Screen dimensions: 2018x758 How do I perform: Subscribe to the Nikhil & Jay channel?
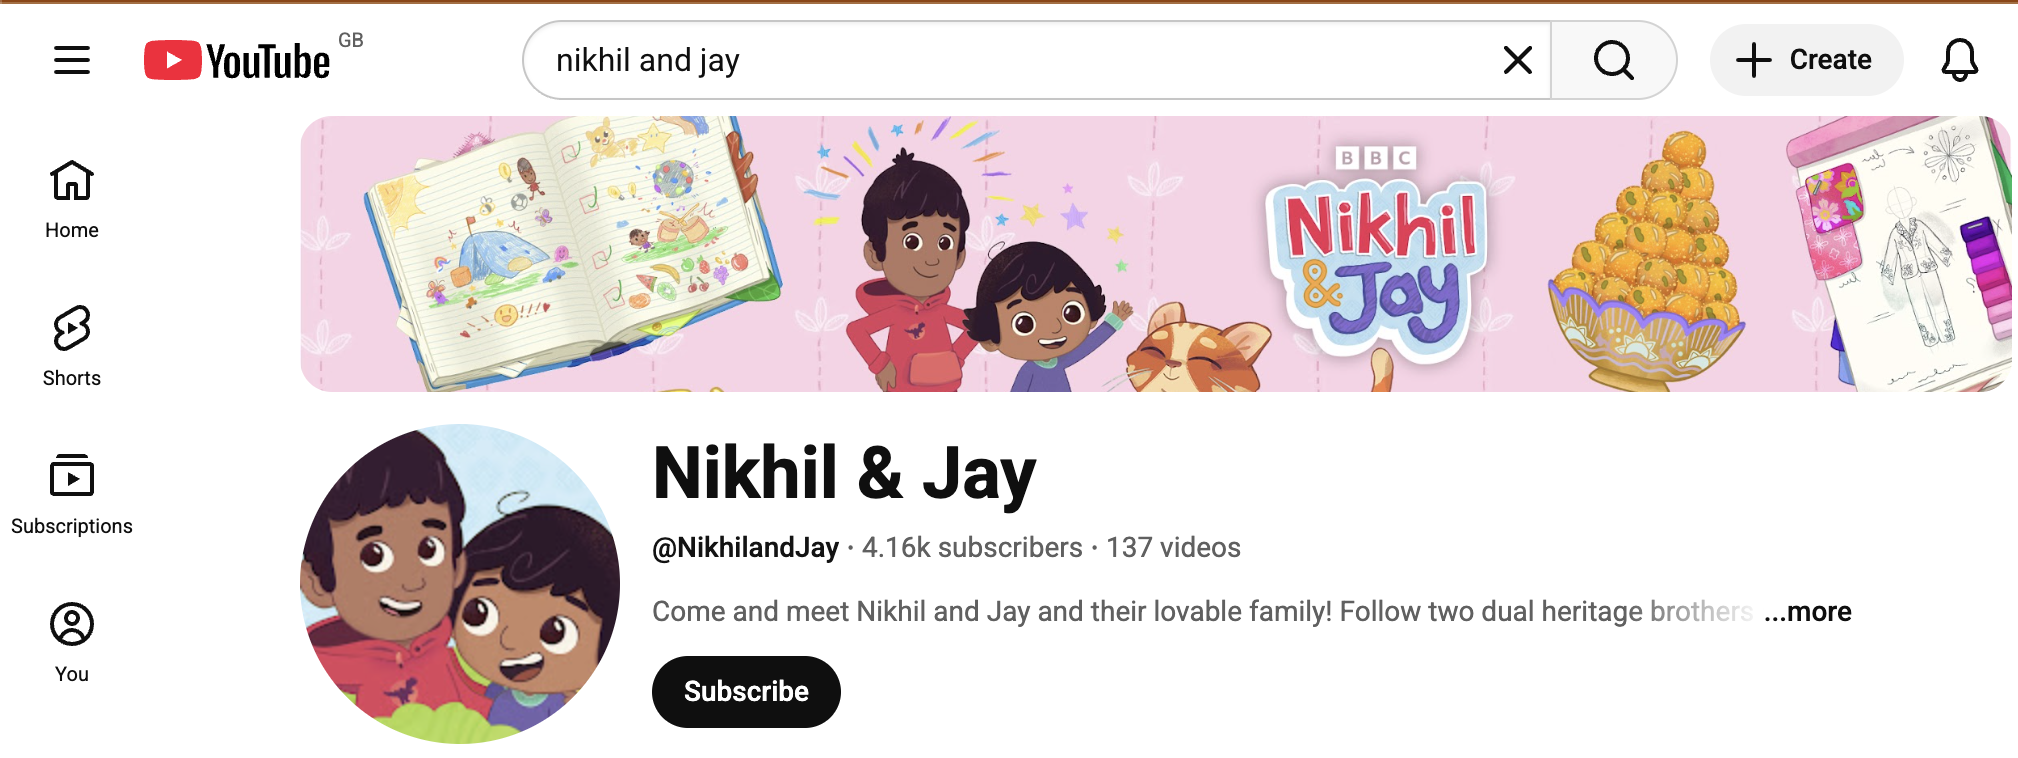pos(746,691)
